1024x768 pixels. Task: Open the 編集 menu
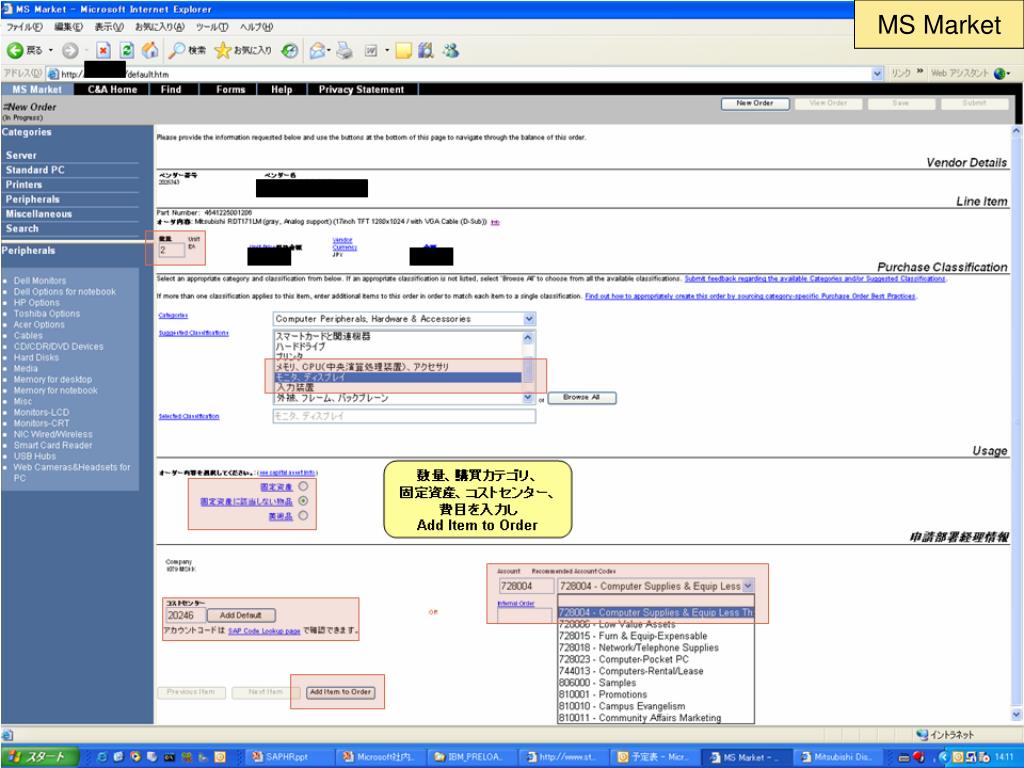coord(68,27)
